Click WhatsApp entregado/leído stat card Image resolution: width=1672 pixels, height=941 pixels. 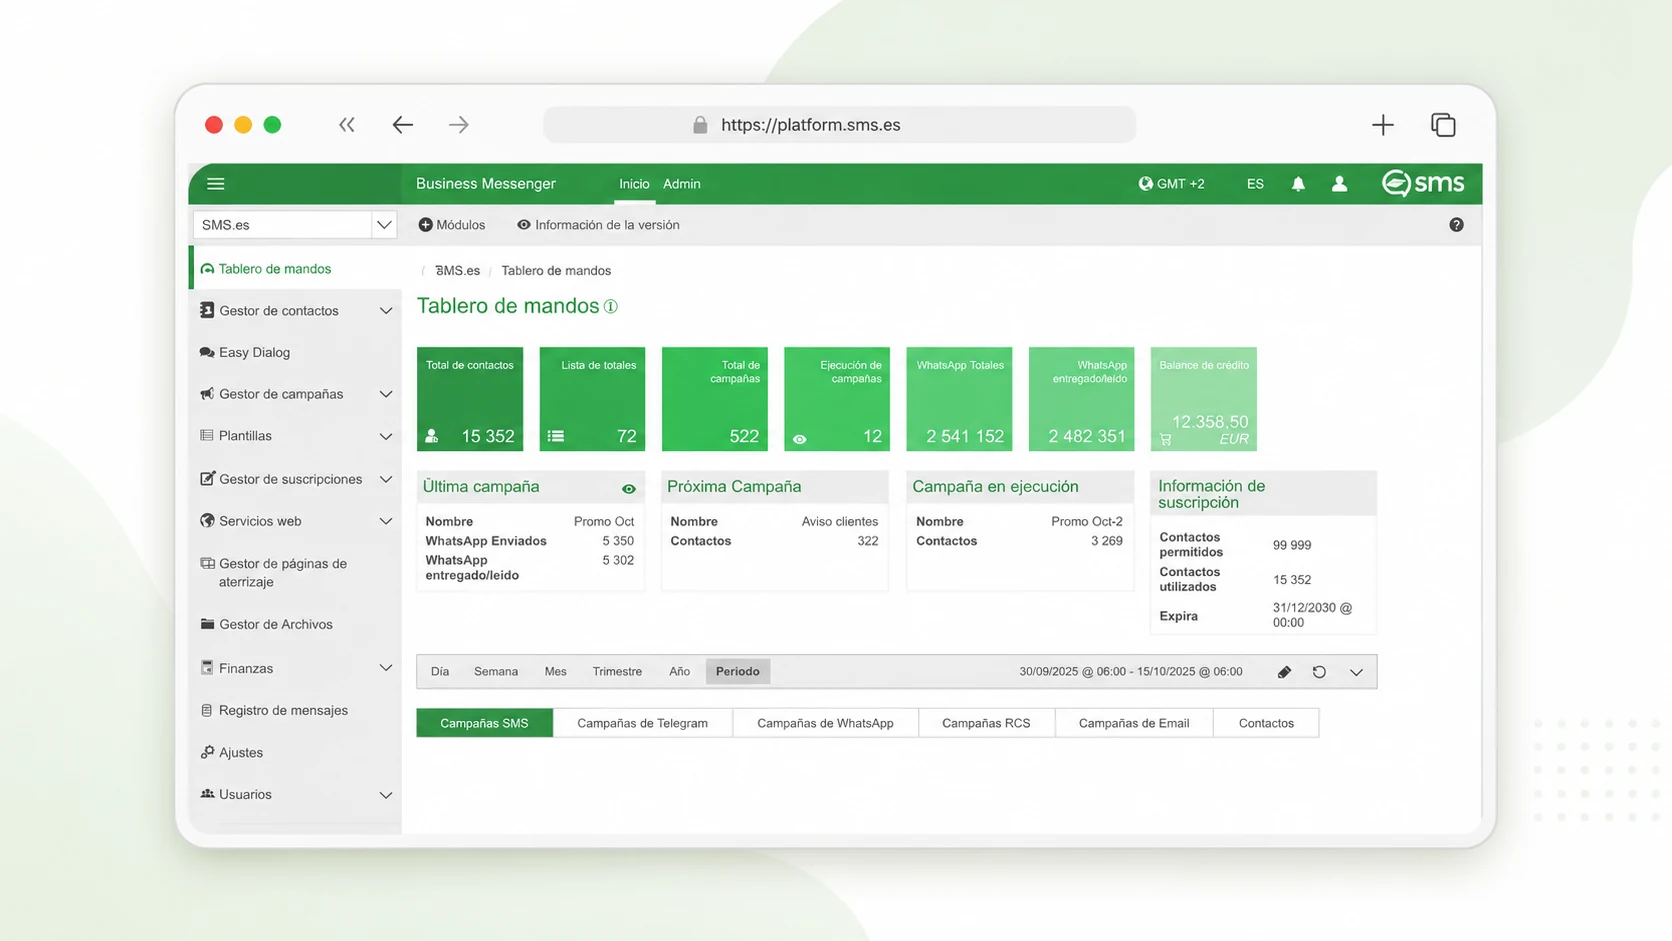click(1082, 399)
